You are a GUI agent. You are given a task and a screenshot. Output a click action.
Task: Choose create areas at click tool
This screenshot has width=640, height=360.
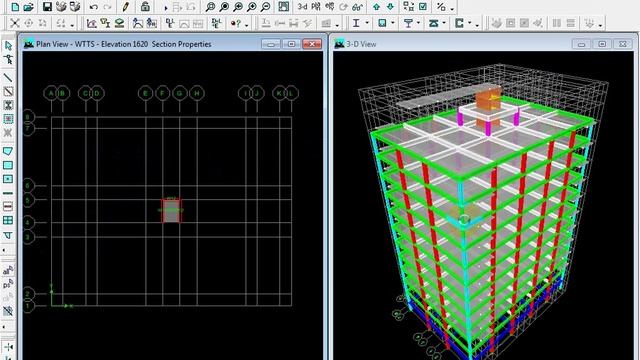click(x=8, y=179)
